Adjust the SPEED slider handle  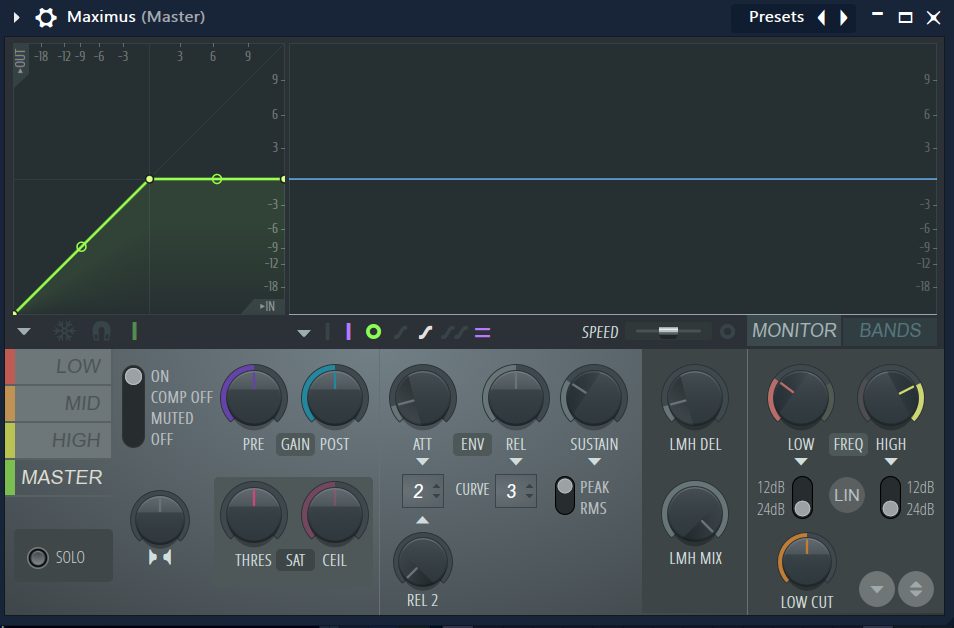pos(668,331)
